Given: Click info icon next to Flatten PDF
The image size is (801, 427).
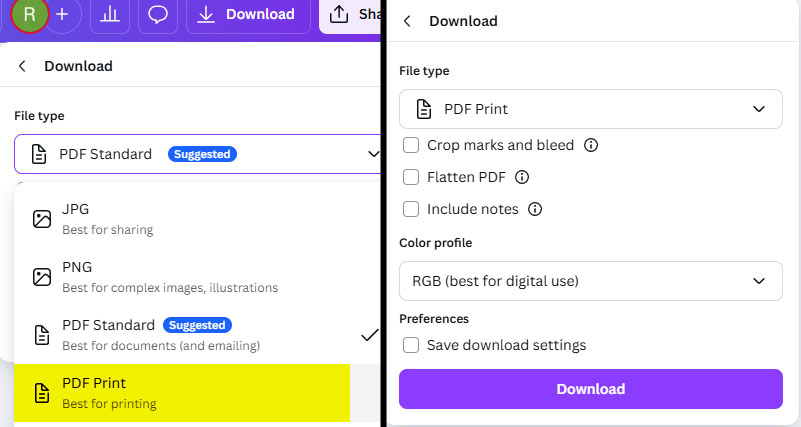Looking at the screenshot, I should [521, 177].
